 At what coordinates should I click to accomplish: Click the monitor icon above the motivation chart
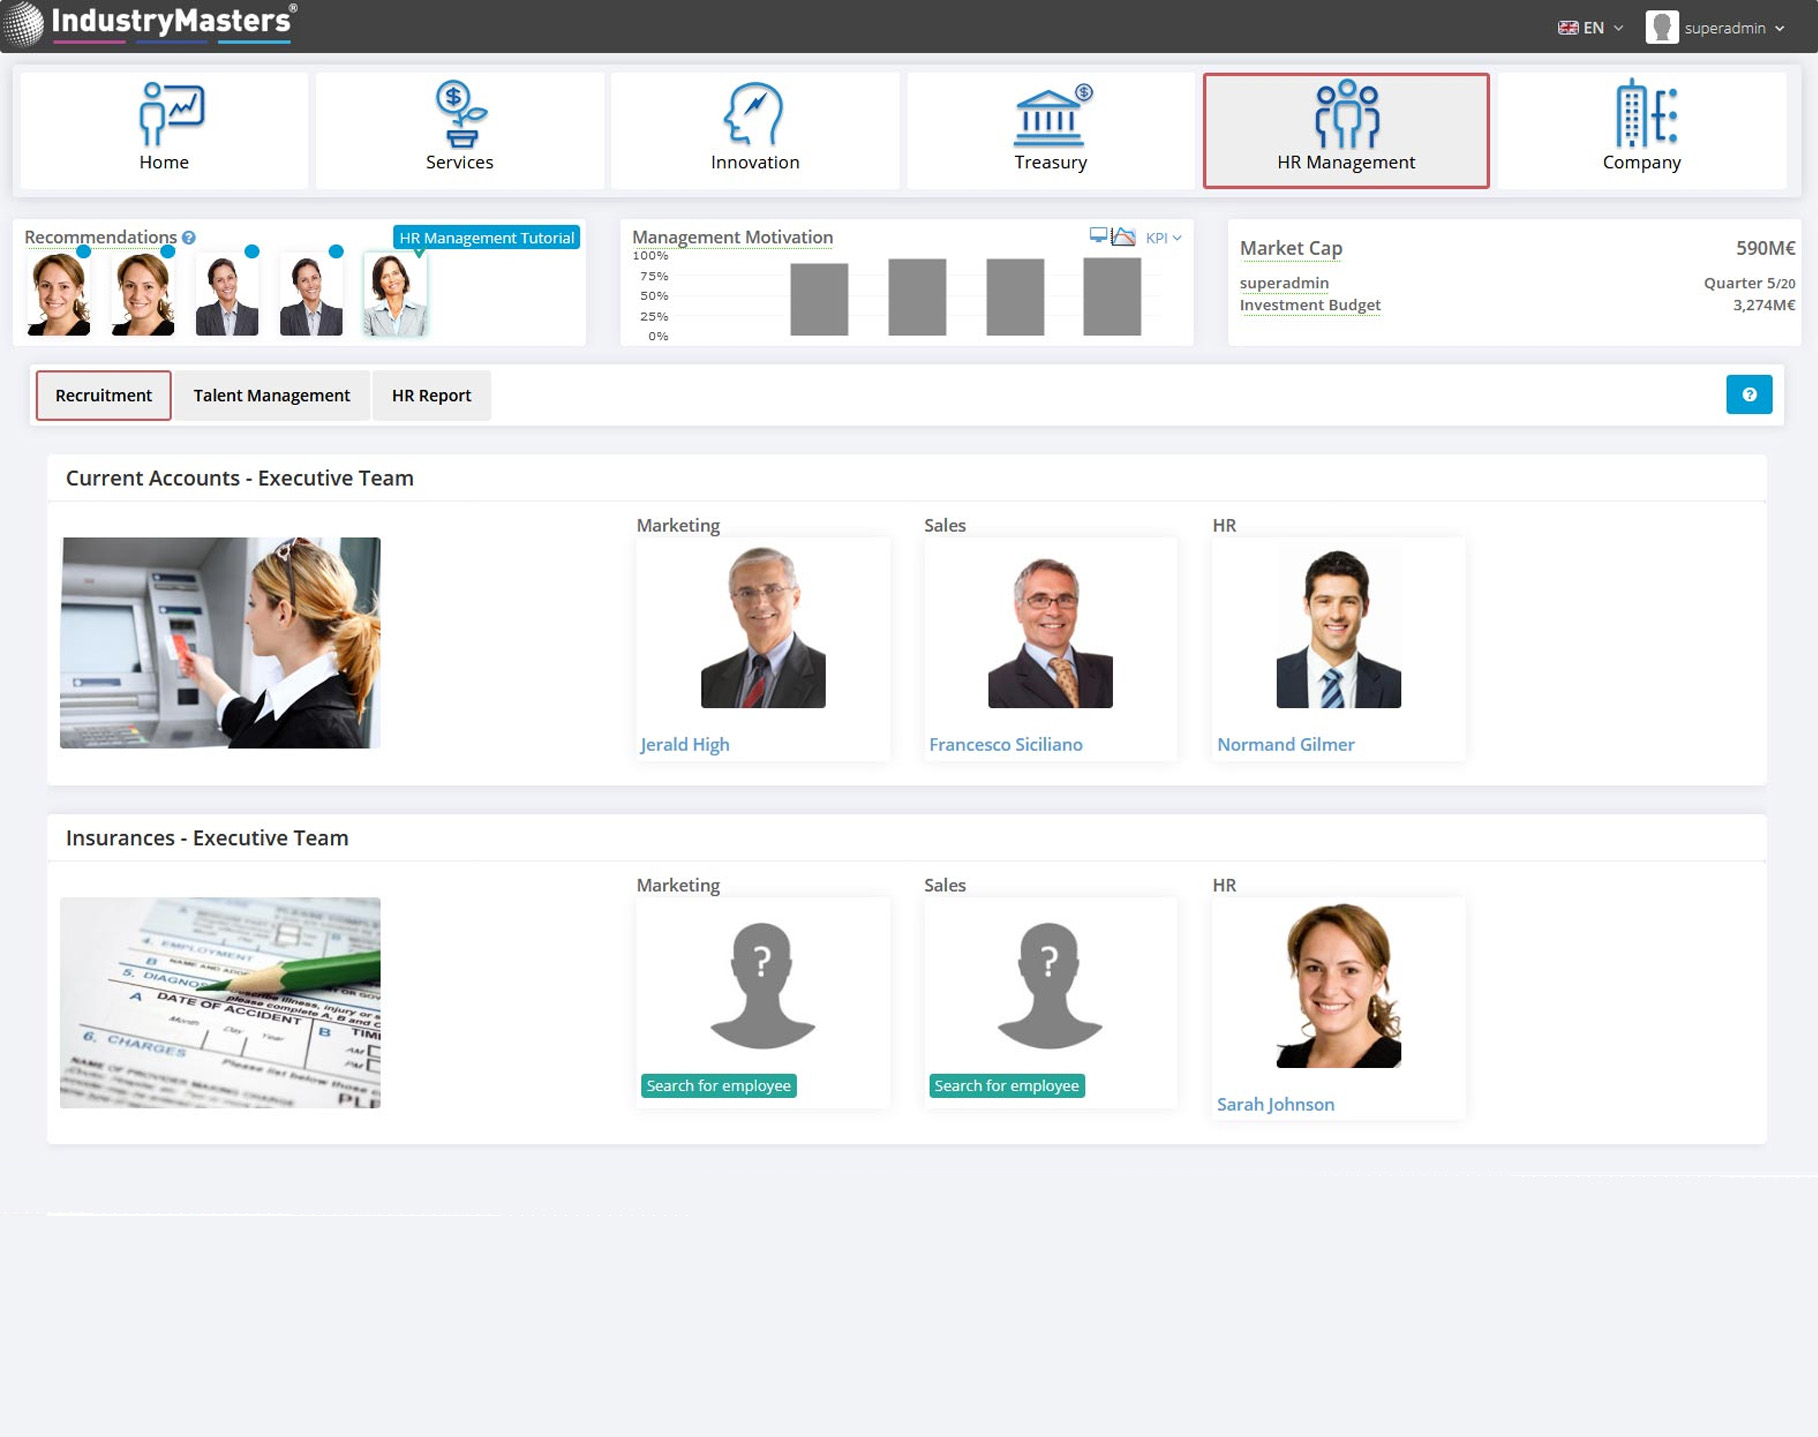1098,236
